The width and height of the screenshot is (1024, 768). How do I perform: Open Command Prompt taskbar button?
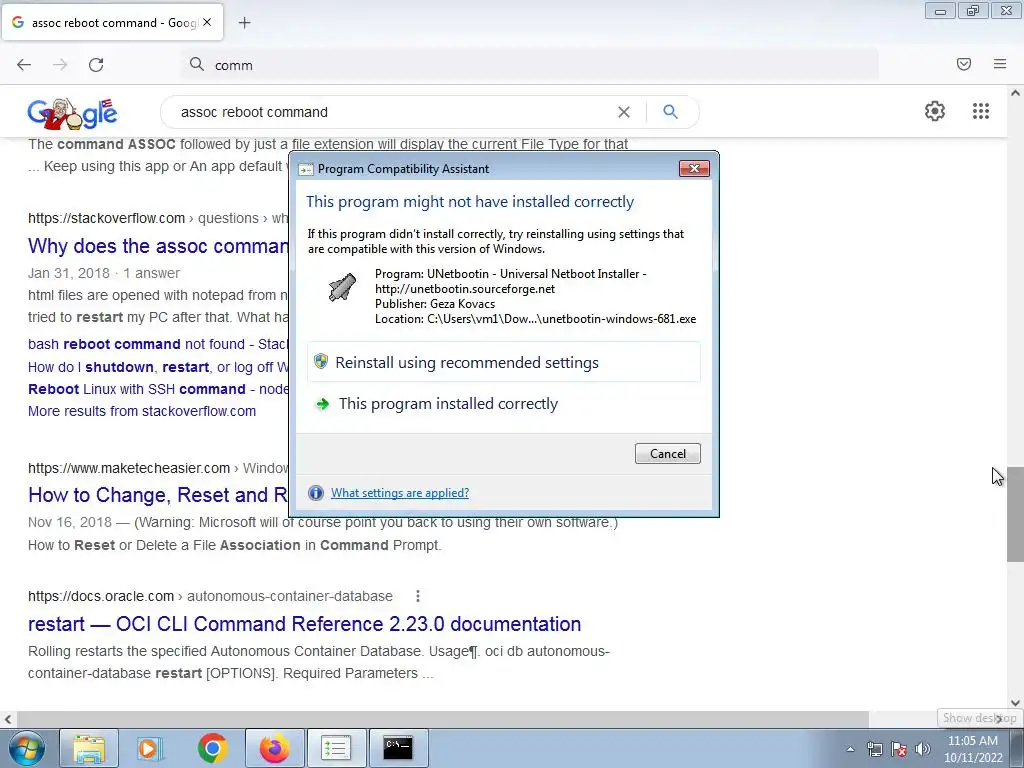[x=398, y=748]
